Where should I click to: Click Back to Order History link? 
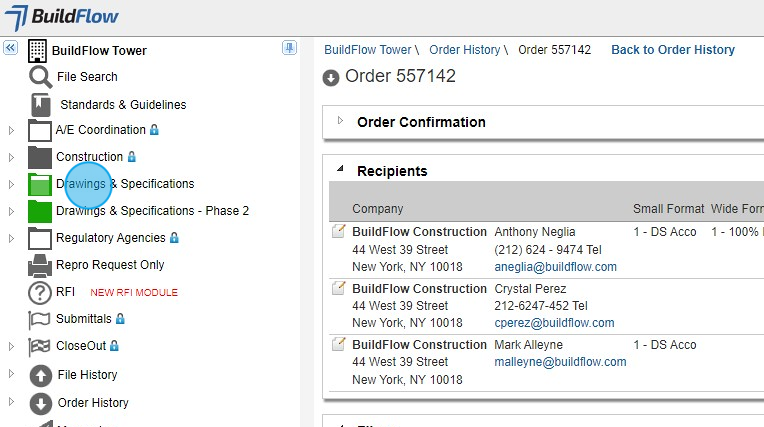[672, 50]
